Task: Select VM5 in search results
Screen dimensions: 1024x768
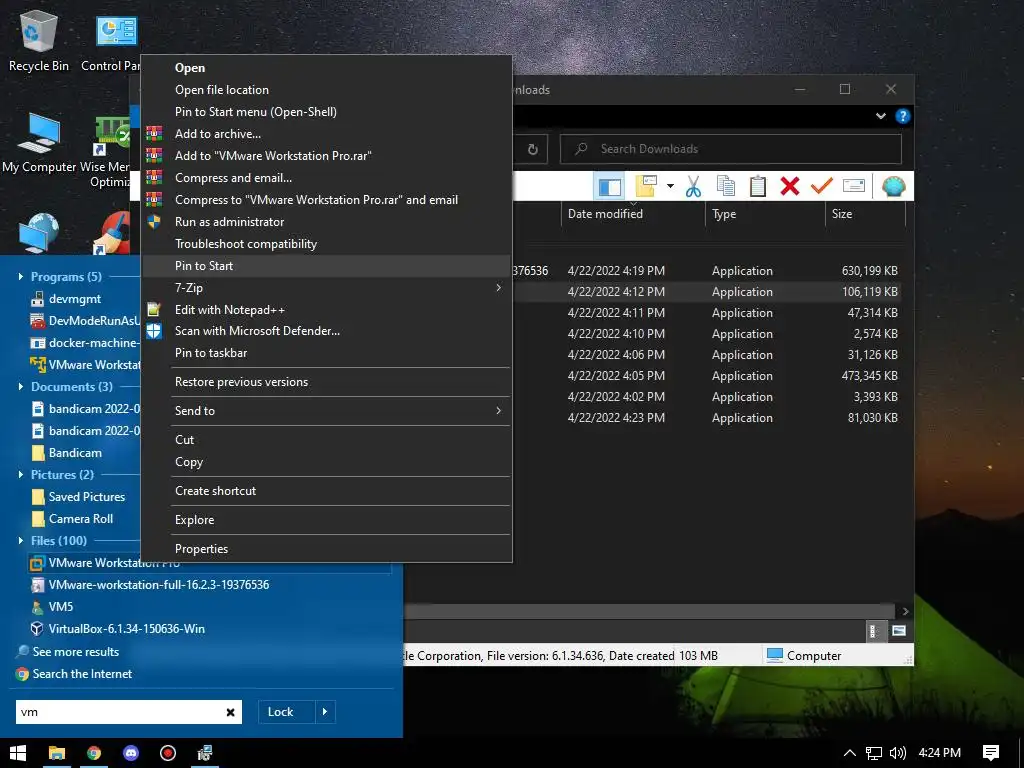Action: coord(61,607)
